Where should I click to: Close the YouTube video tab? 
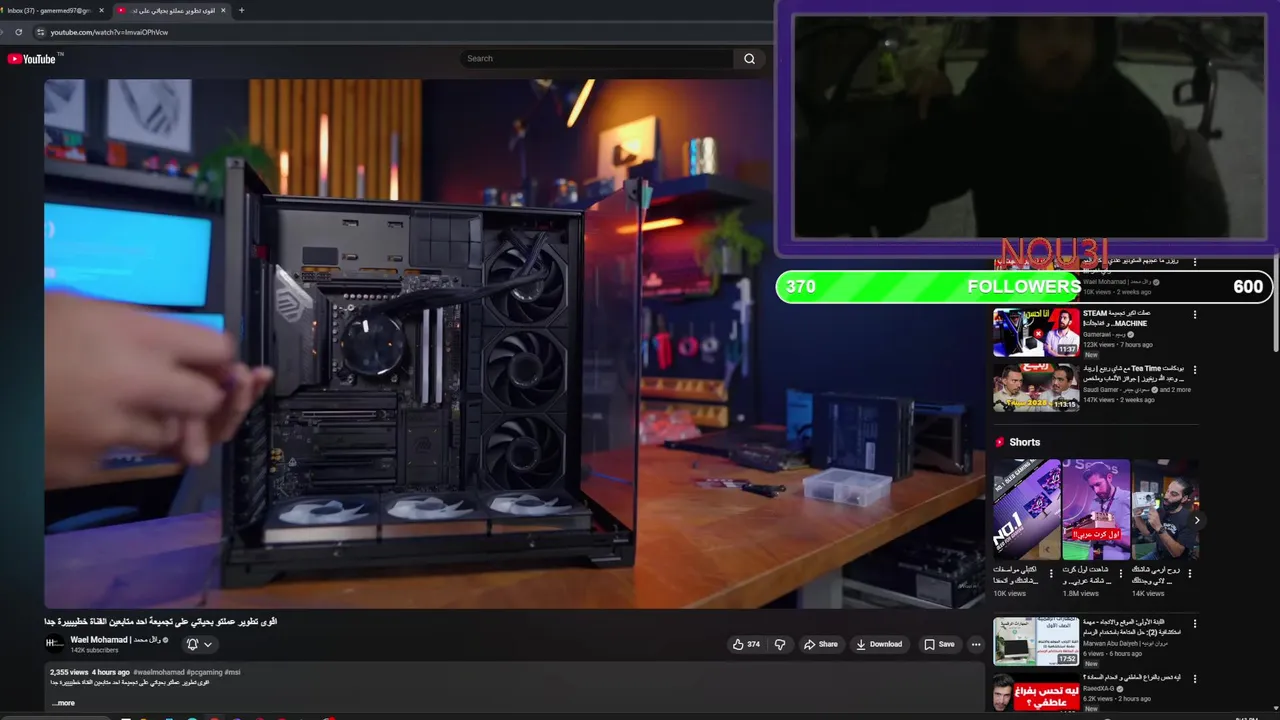point(223,10)
